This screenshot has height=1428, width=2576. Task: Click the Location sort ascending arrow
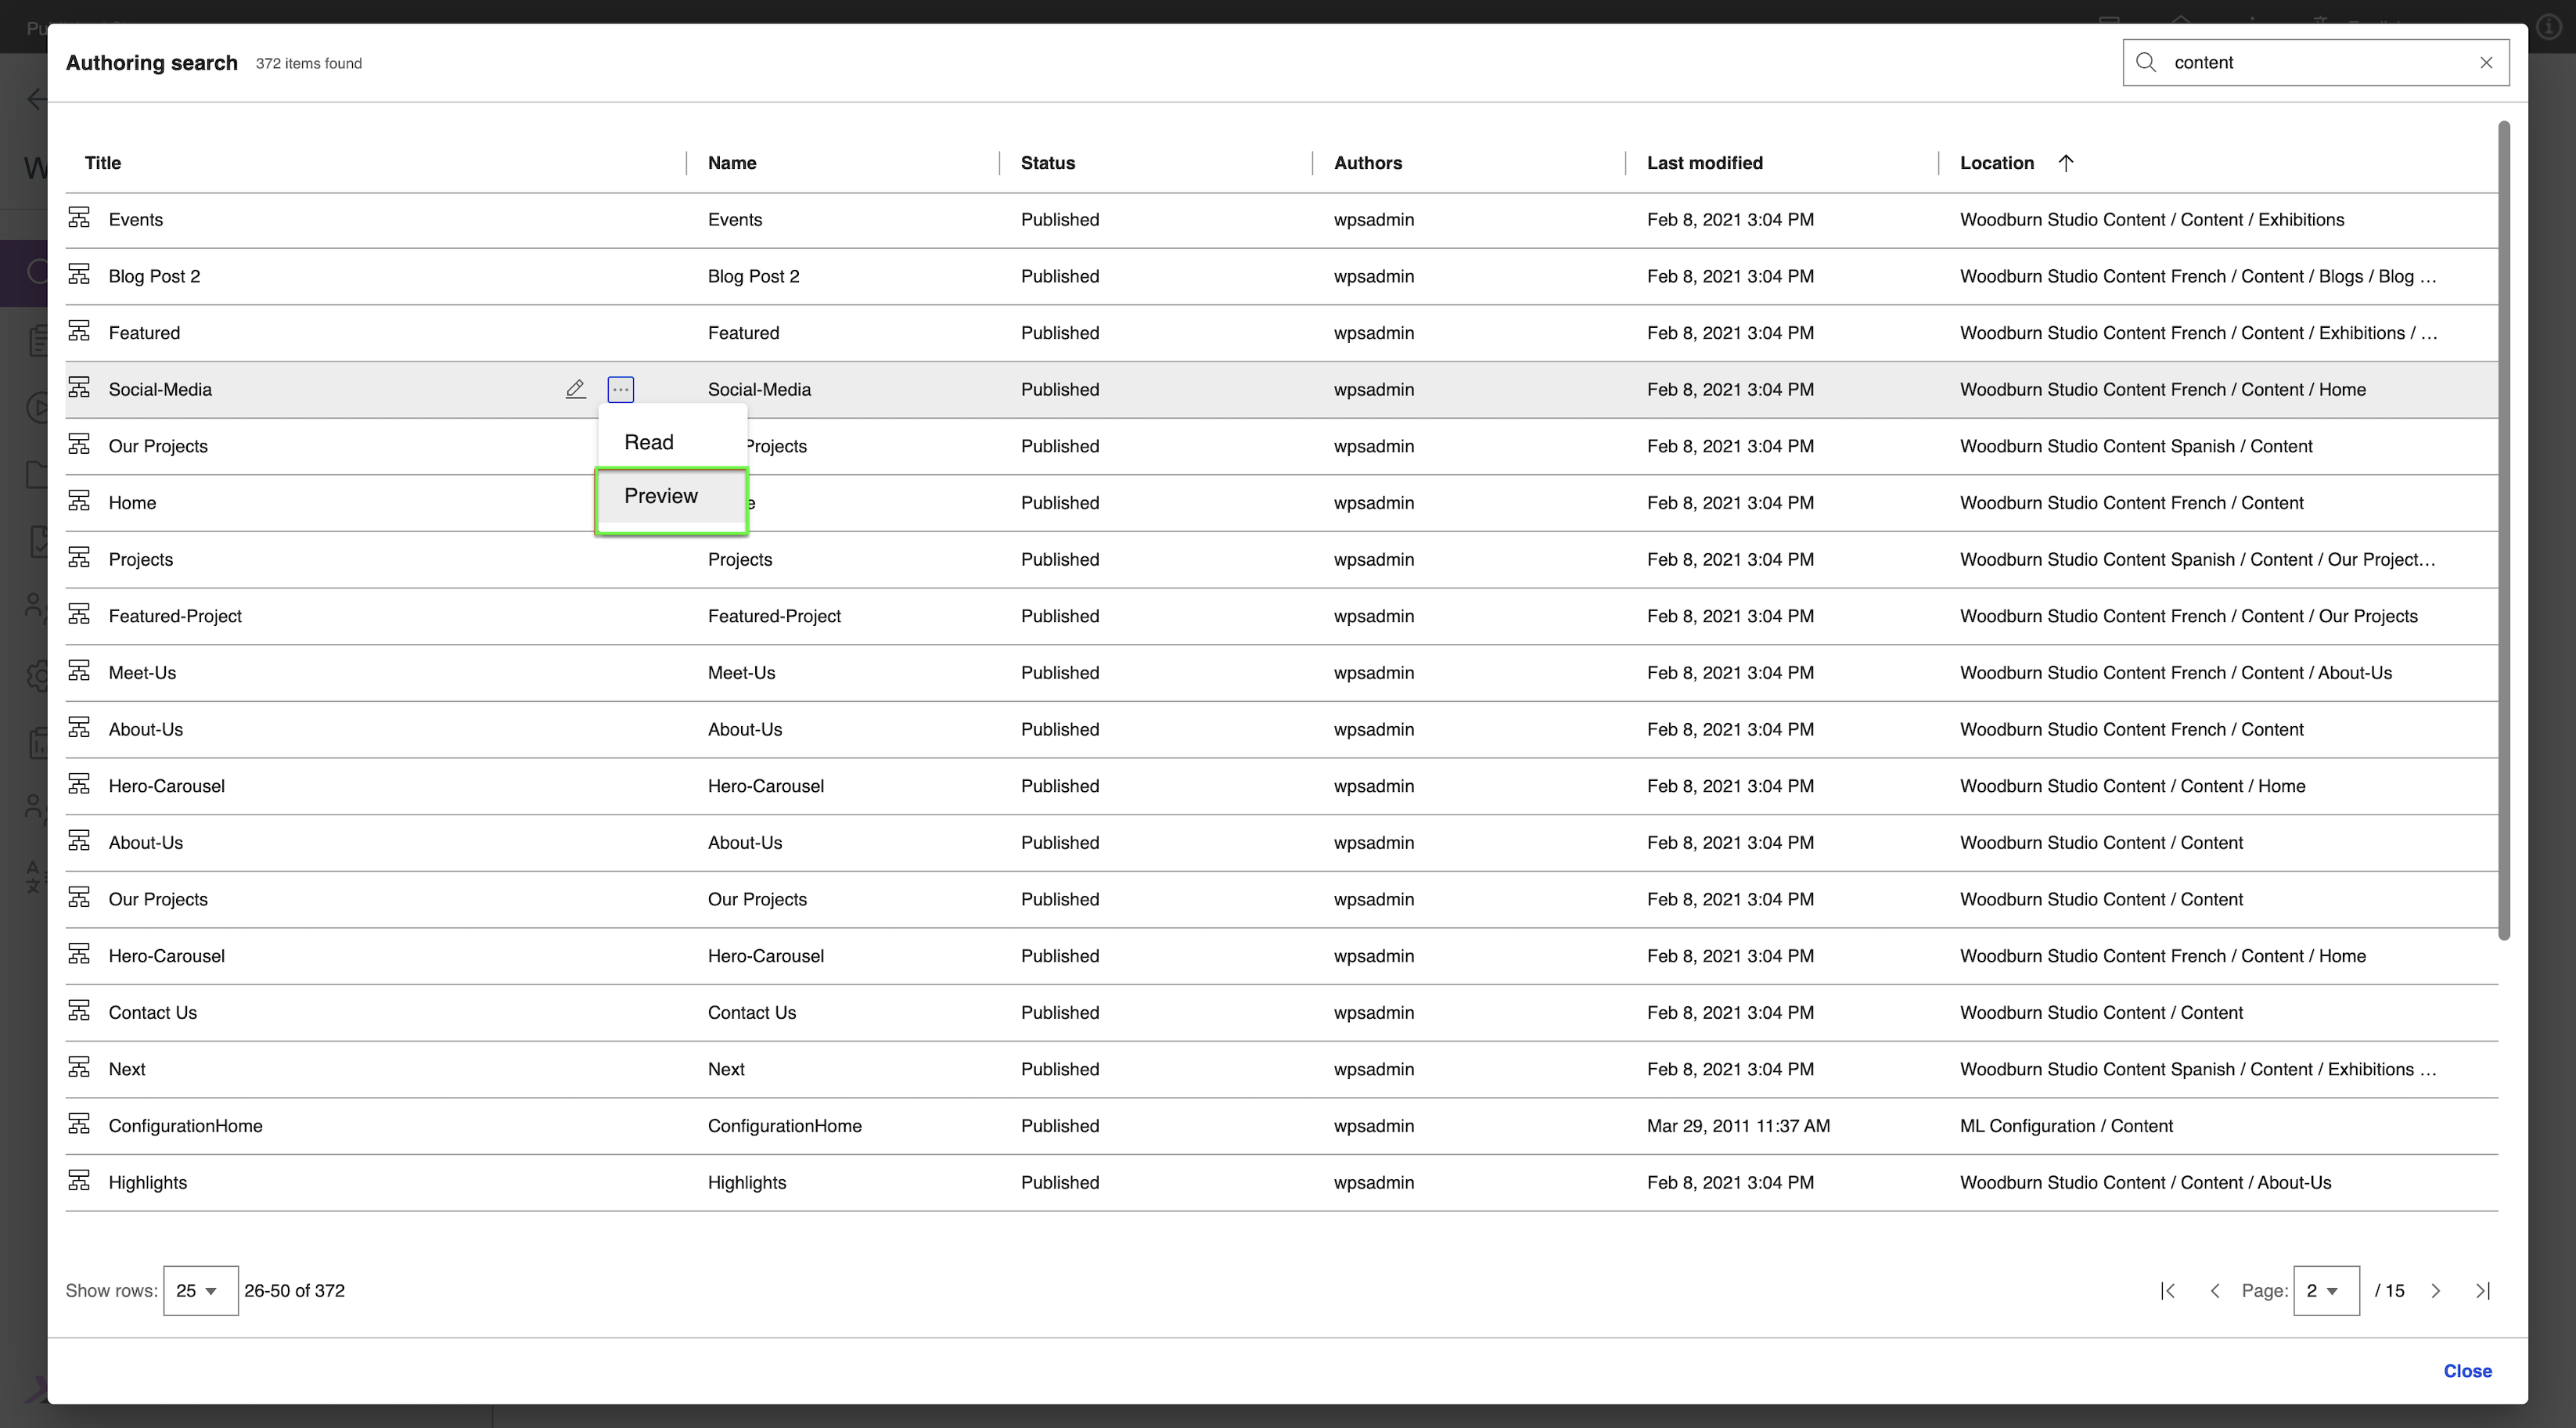tap(2066, 163)
